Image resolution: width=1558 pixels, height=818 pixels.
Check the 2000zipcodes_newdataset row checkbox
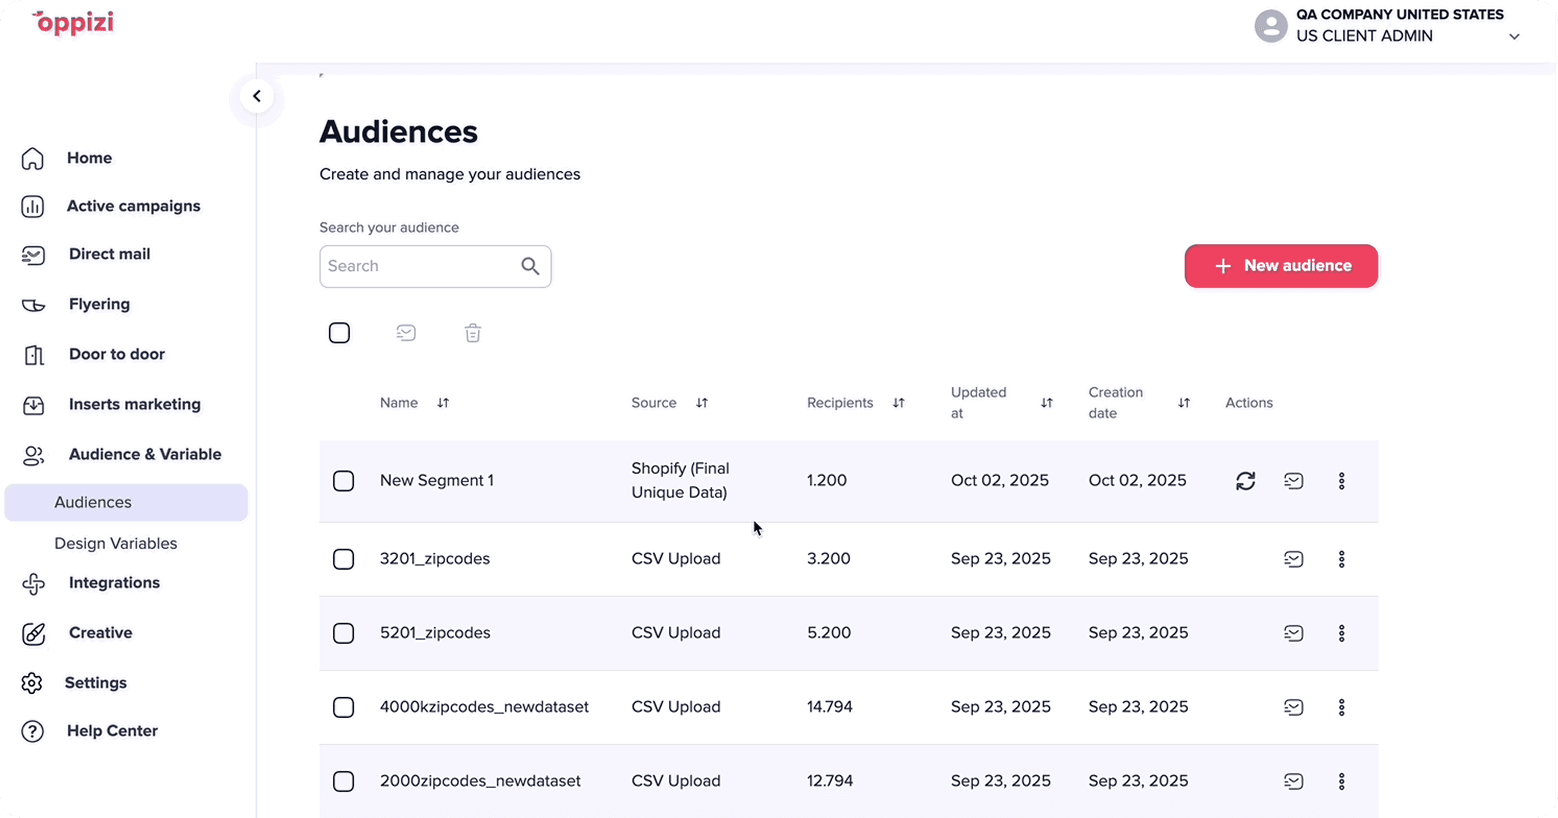(x=343, y=781)
